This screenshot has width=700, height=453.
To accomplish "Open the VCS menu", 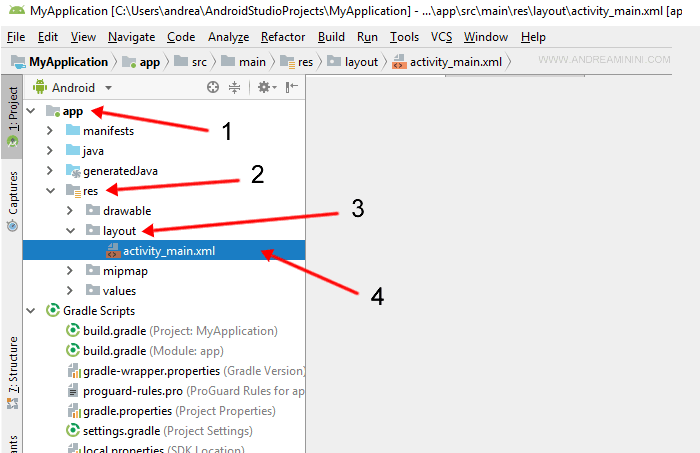I will (x=442, y=37).
